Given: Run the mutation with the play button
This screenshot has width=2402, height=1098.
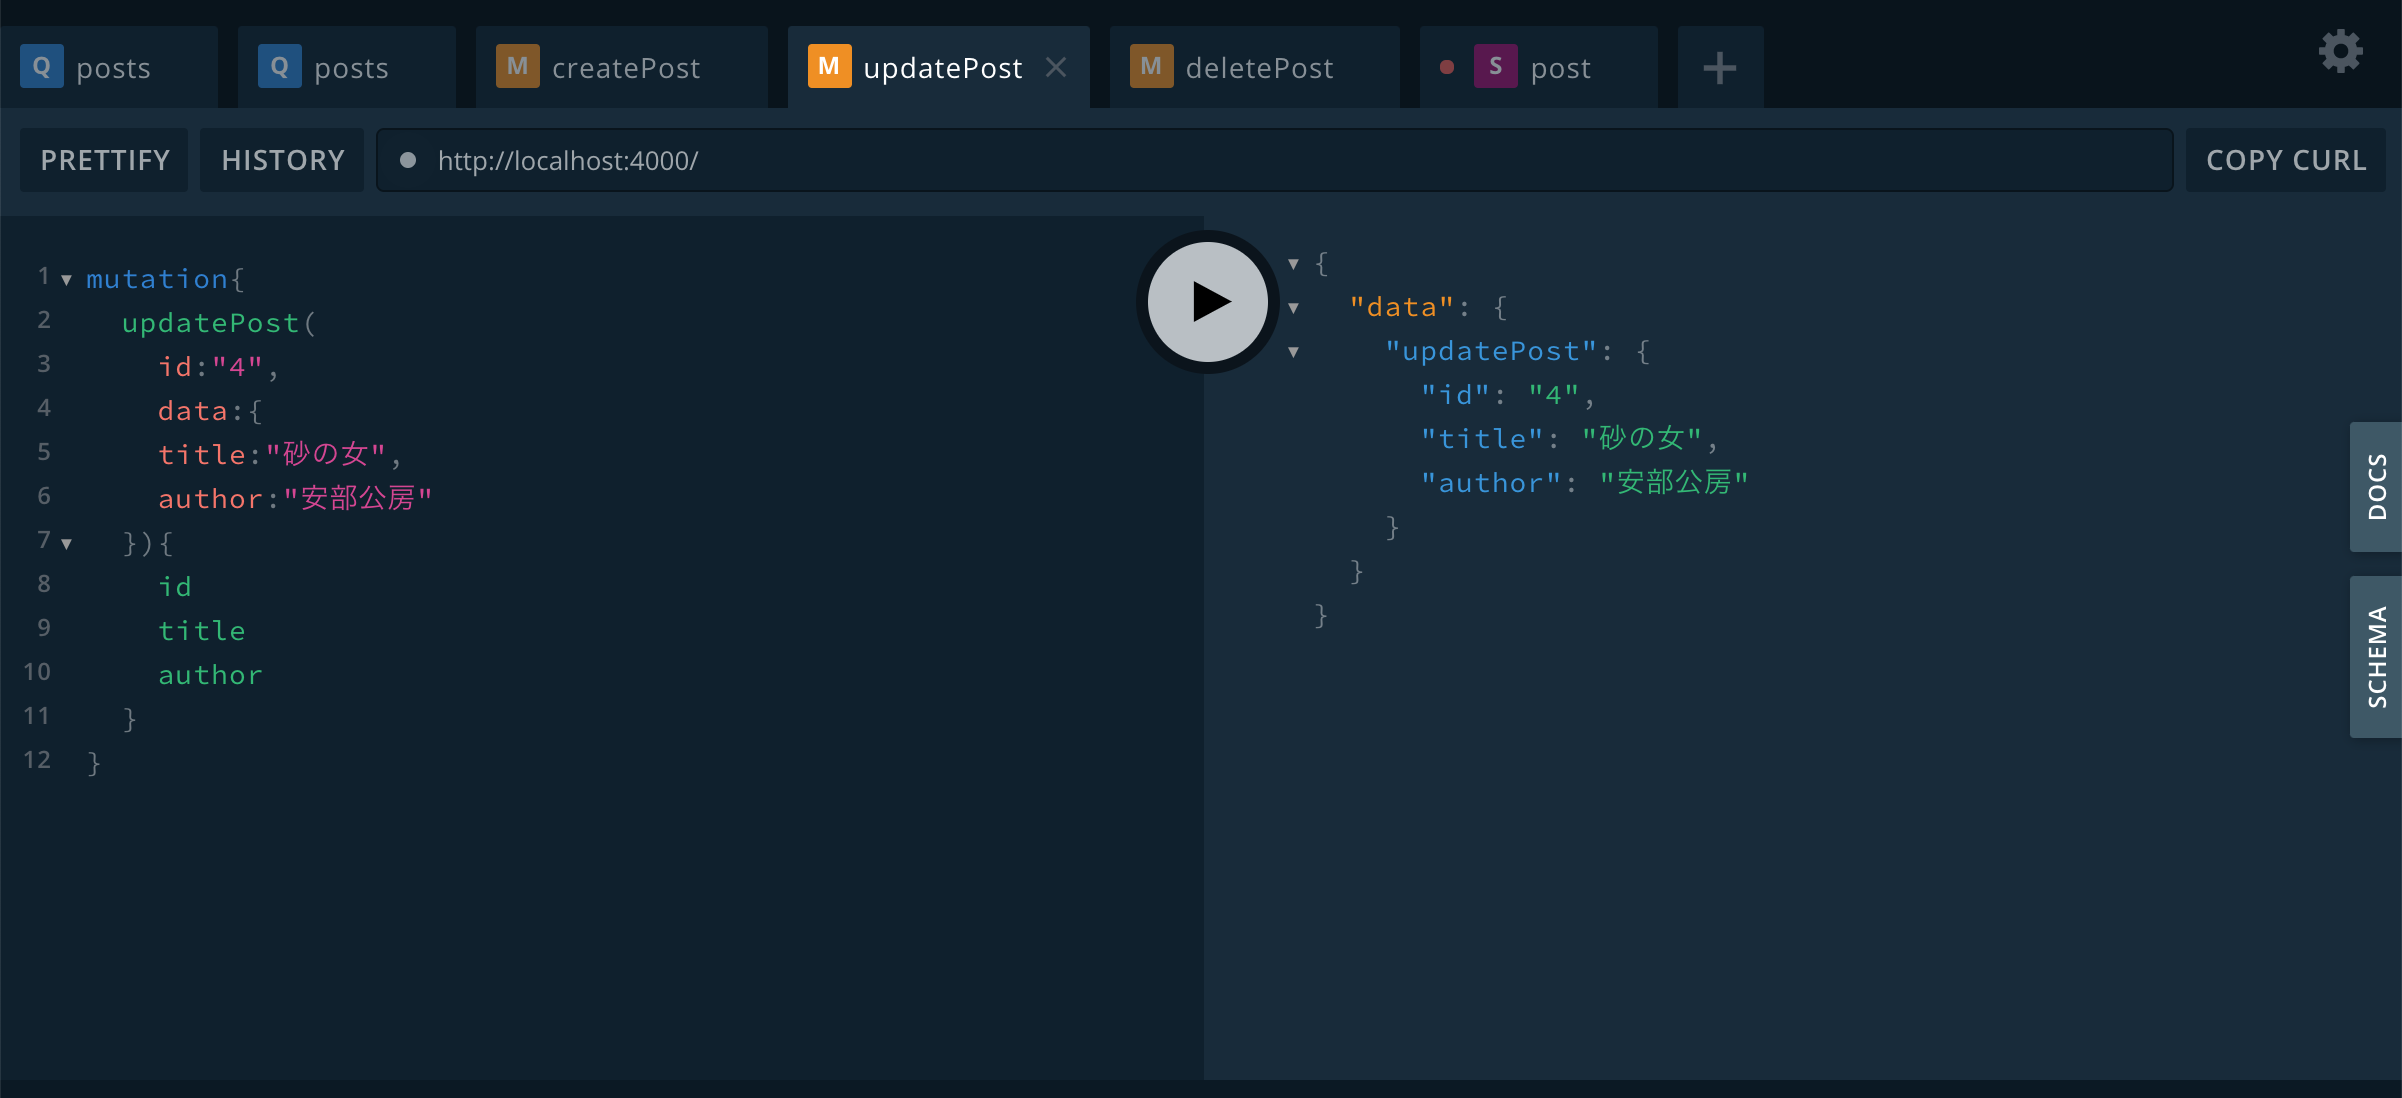Looking at the screenshot, I should pyautogui.click(x=1208, y=302).
